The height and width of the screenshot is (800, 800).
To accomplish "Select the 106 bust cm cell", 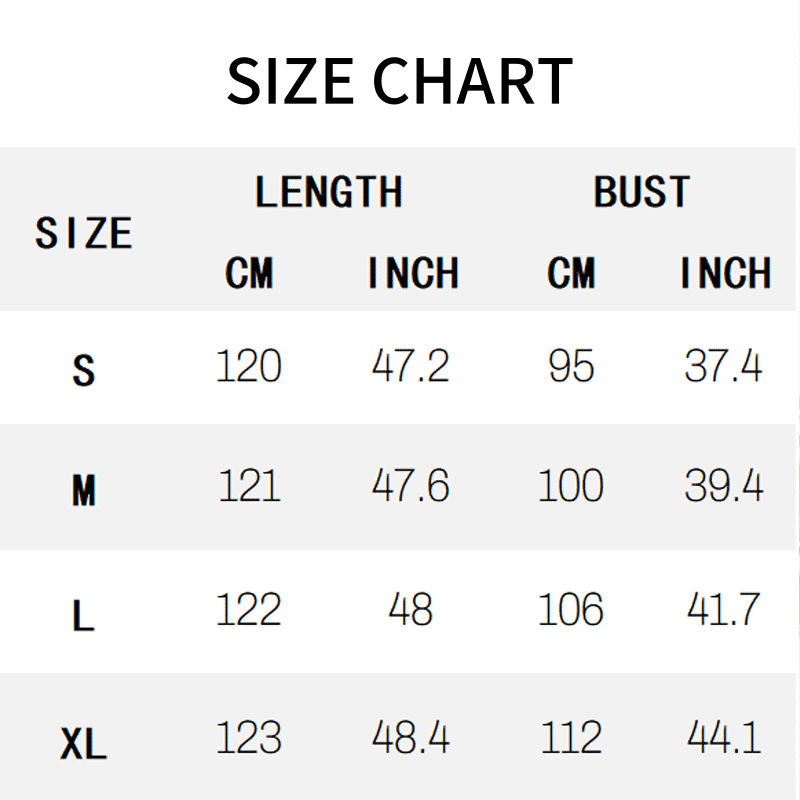I will coord(571,609).
